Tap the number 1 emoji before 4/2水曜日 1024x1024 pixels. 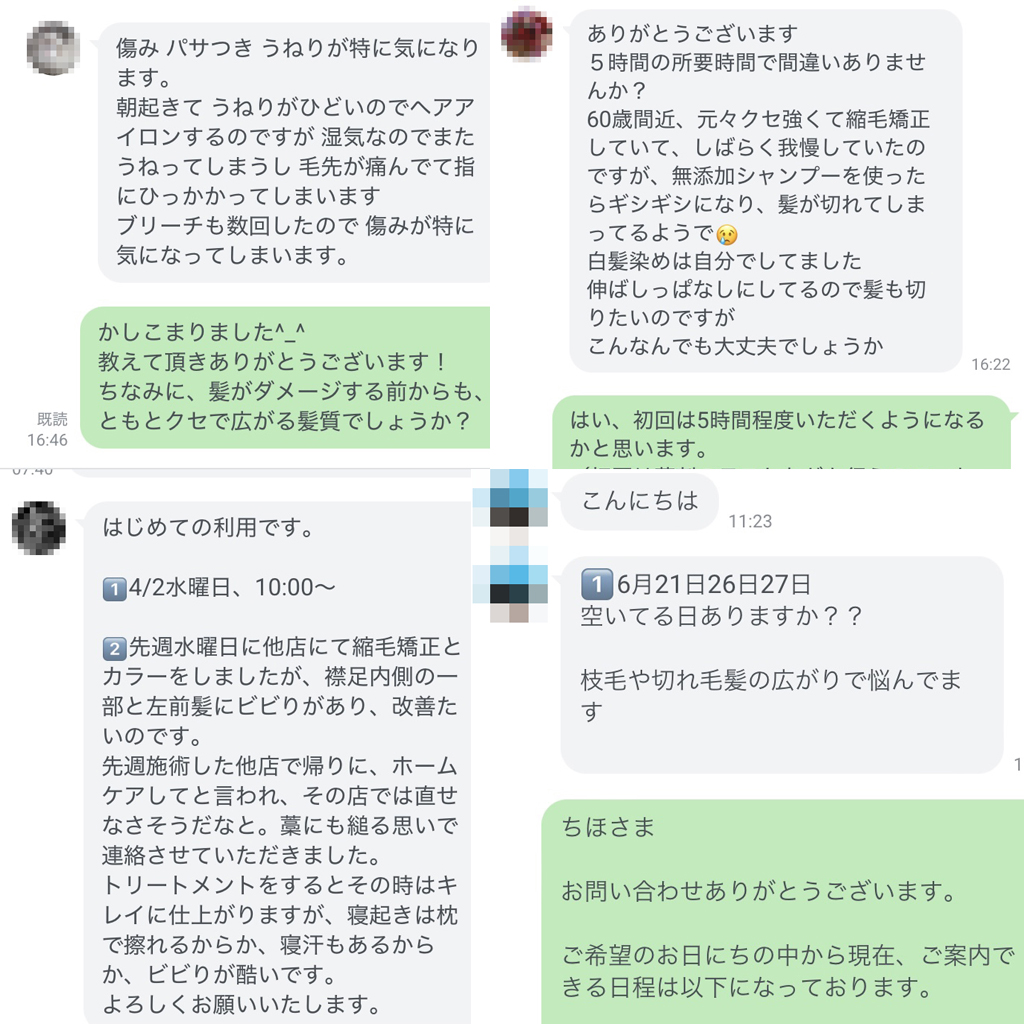point(114,589)
